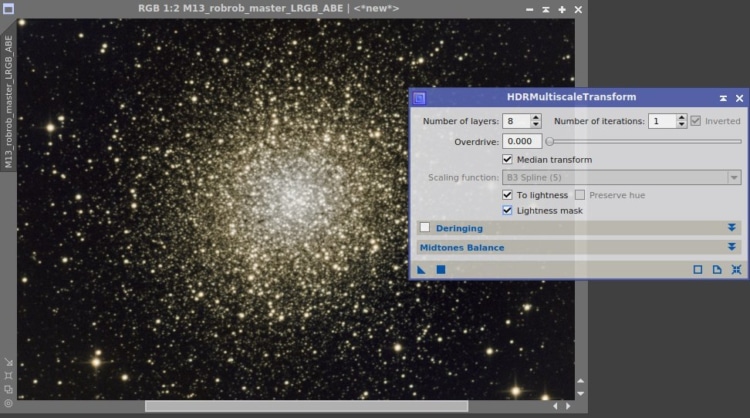Toggle the Preserve hue checkbox
Image resolution: width=750 pixels, height=418 pixels.
click(x=580, y=195)
